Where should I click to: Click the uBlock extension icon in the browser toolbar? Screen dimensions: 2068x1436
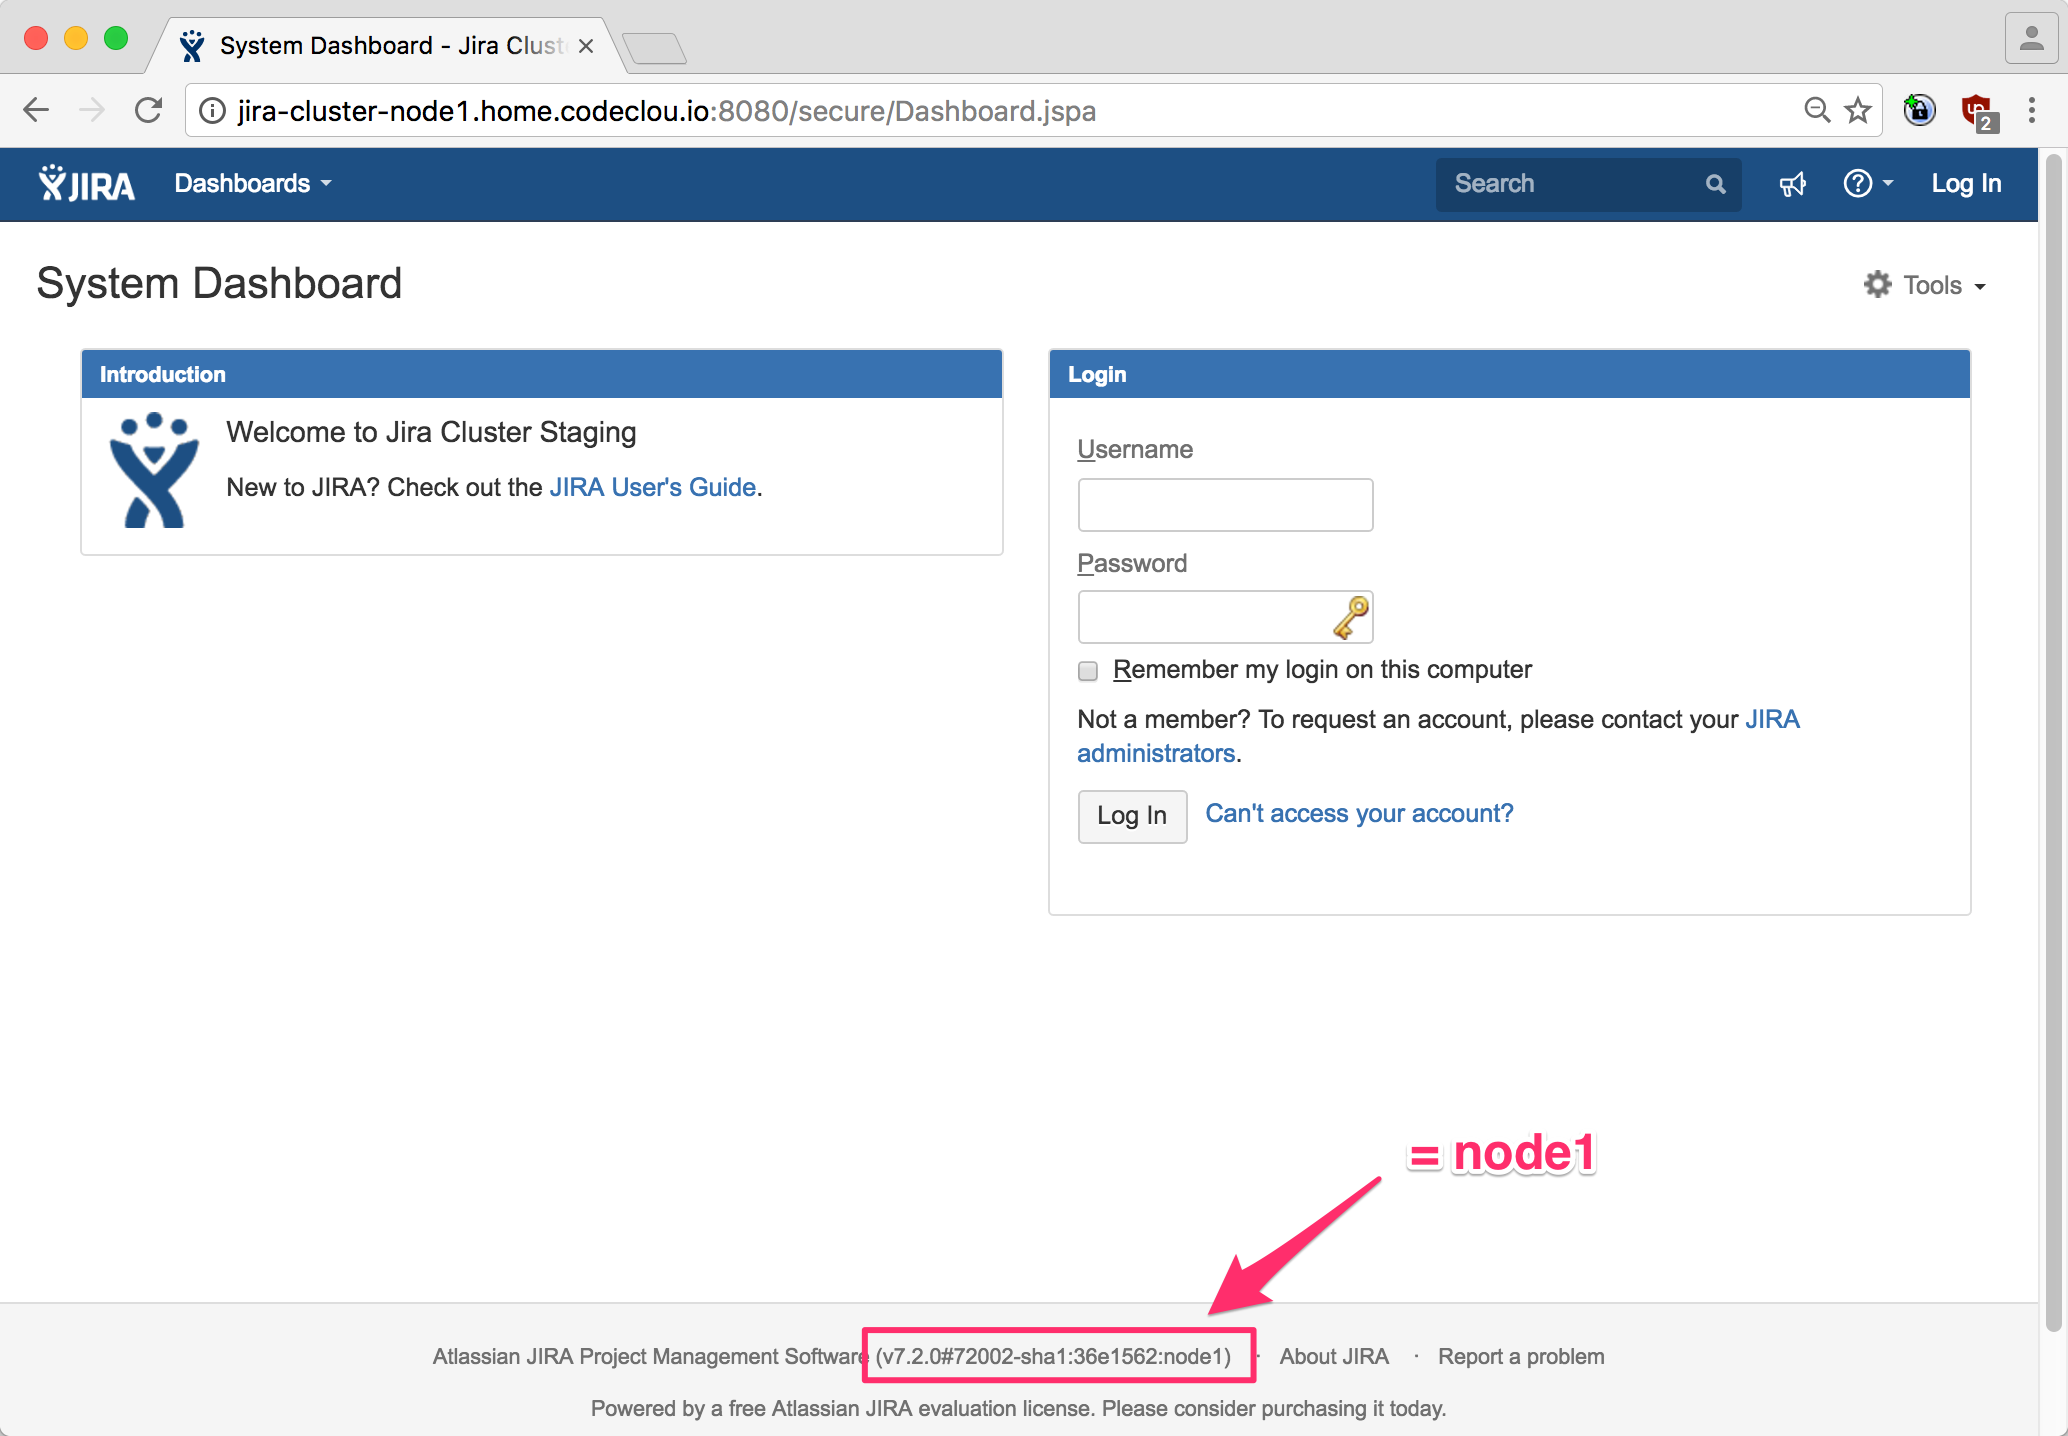[x=1977, y=110]
